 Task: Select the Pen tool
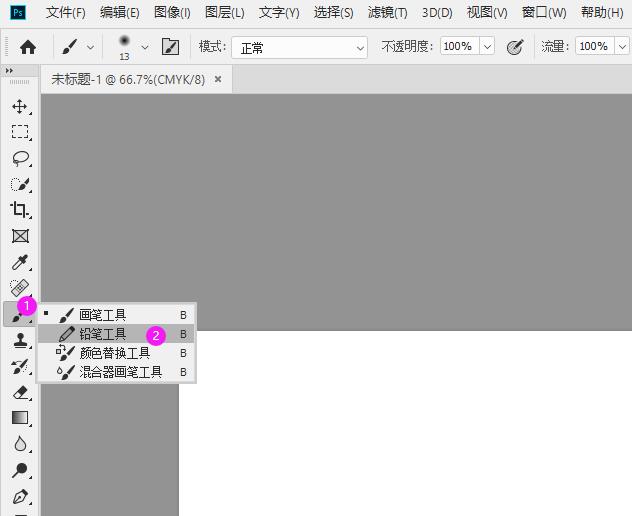20,496
